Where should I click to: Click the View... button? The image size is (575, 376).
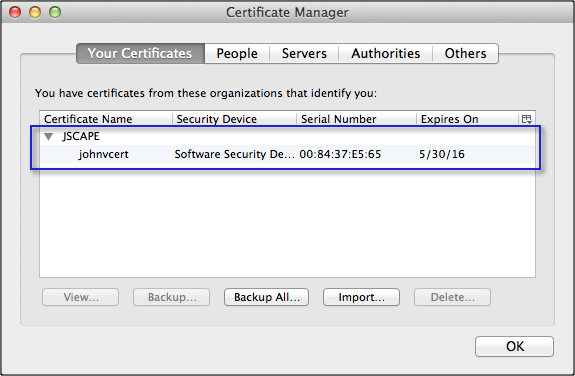pos(81,297)
